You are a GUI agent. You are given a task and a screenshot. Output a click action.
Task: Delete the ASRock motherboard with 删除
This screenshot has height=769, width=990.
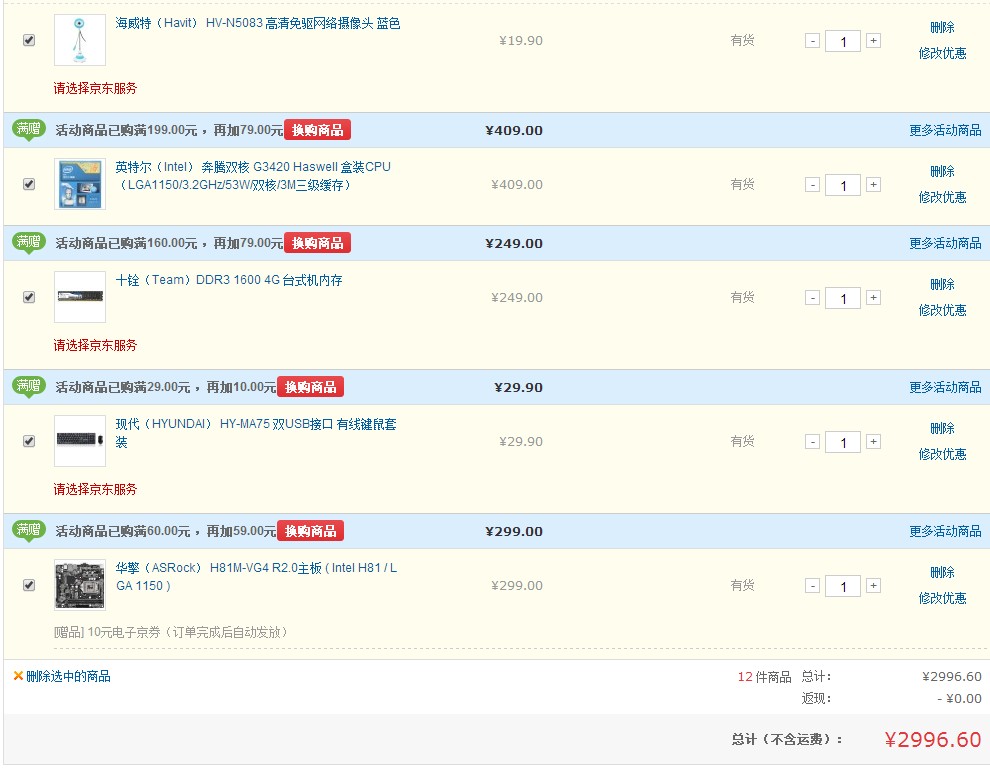point(942,572)
